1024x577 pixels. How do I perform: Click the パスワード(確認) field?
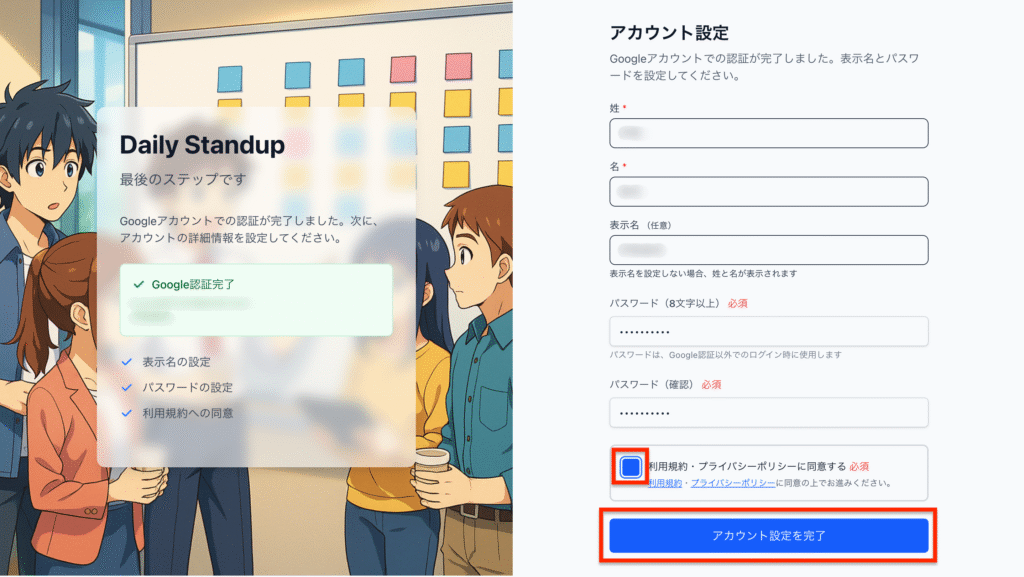click(x=769, y=413)
